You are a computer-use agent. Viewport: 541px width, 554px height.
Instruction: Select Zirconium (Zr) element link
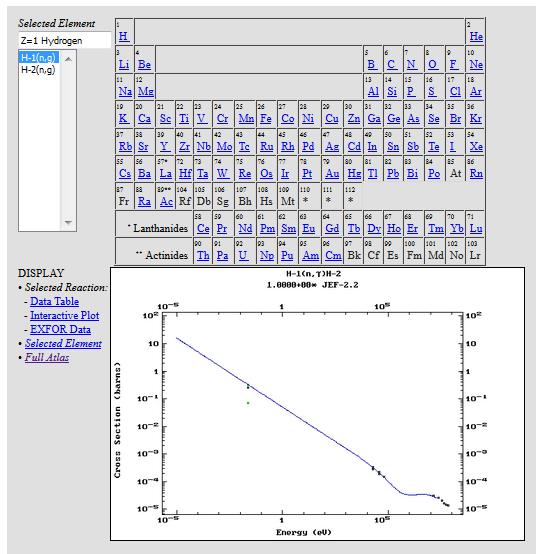tap(184, 146)
